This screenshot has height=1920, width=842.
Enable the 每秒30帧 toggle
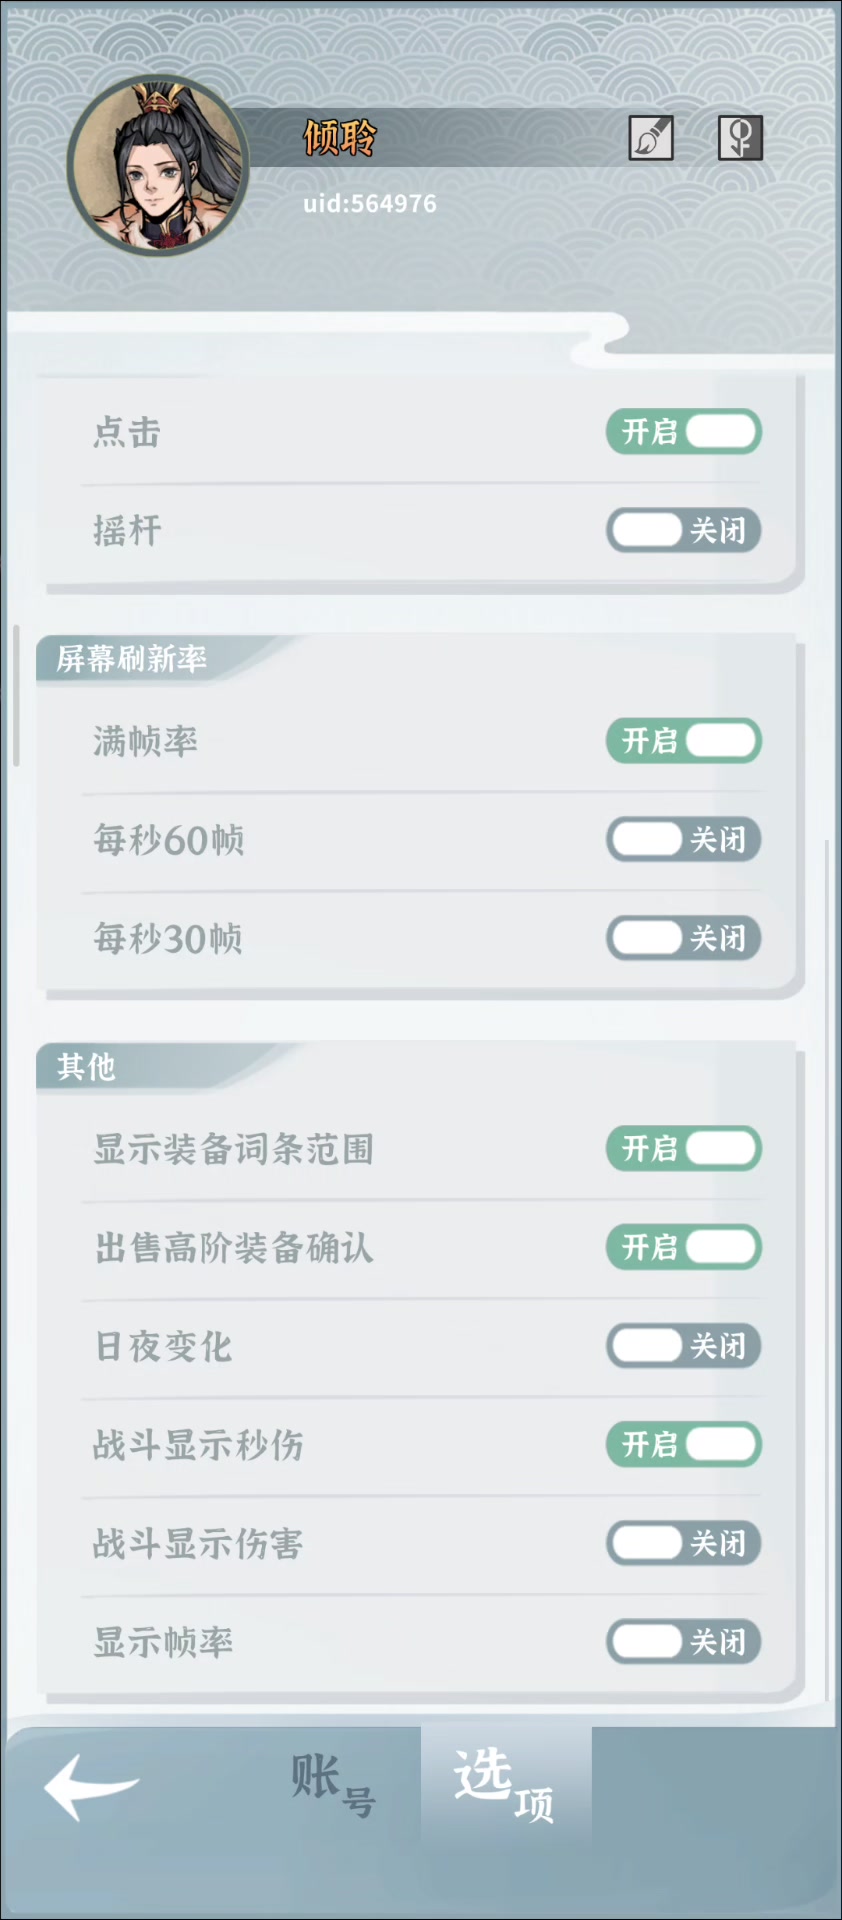(x=684, y=938)
